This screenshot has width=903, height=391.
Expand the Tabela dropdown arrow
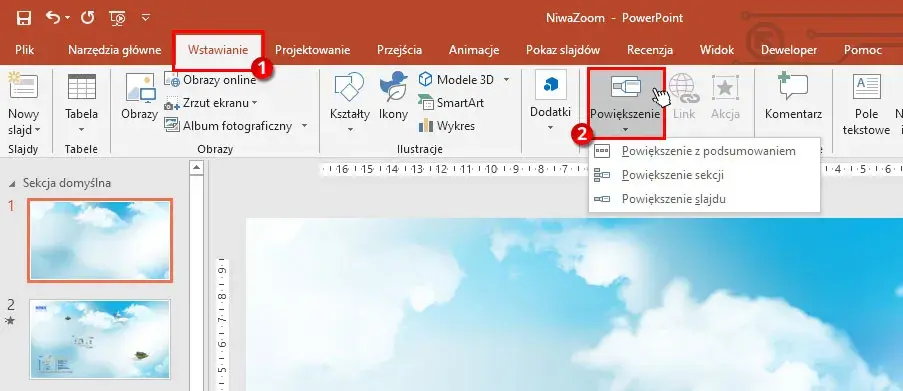point(81,130)
